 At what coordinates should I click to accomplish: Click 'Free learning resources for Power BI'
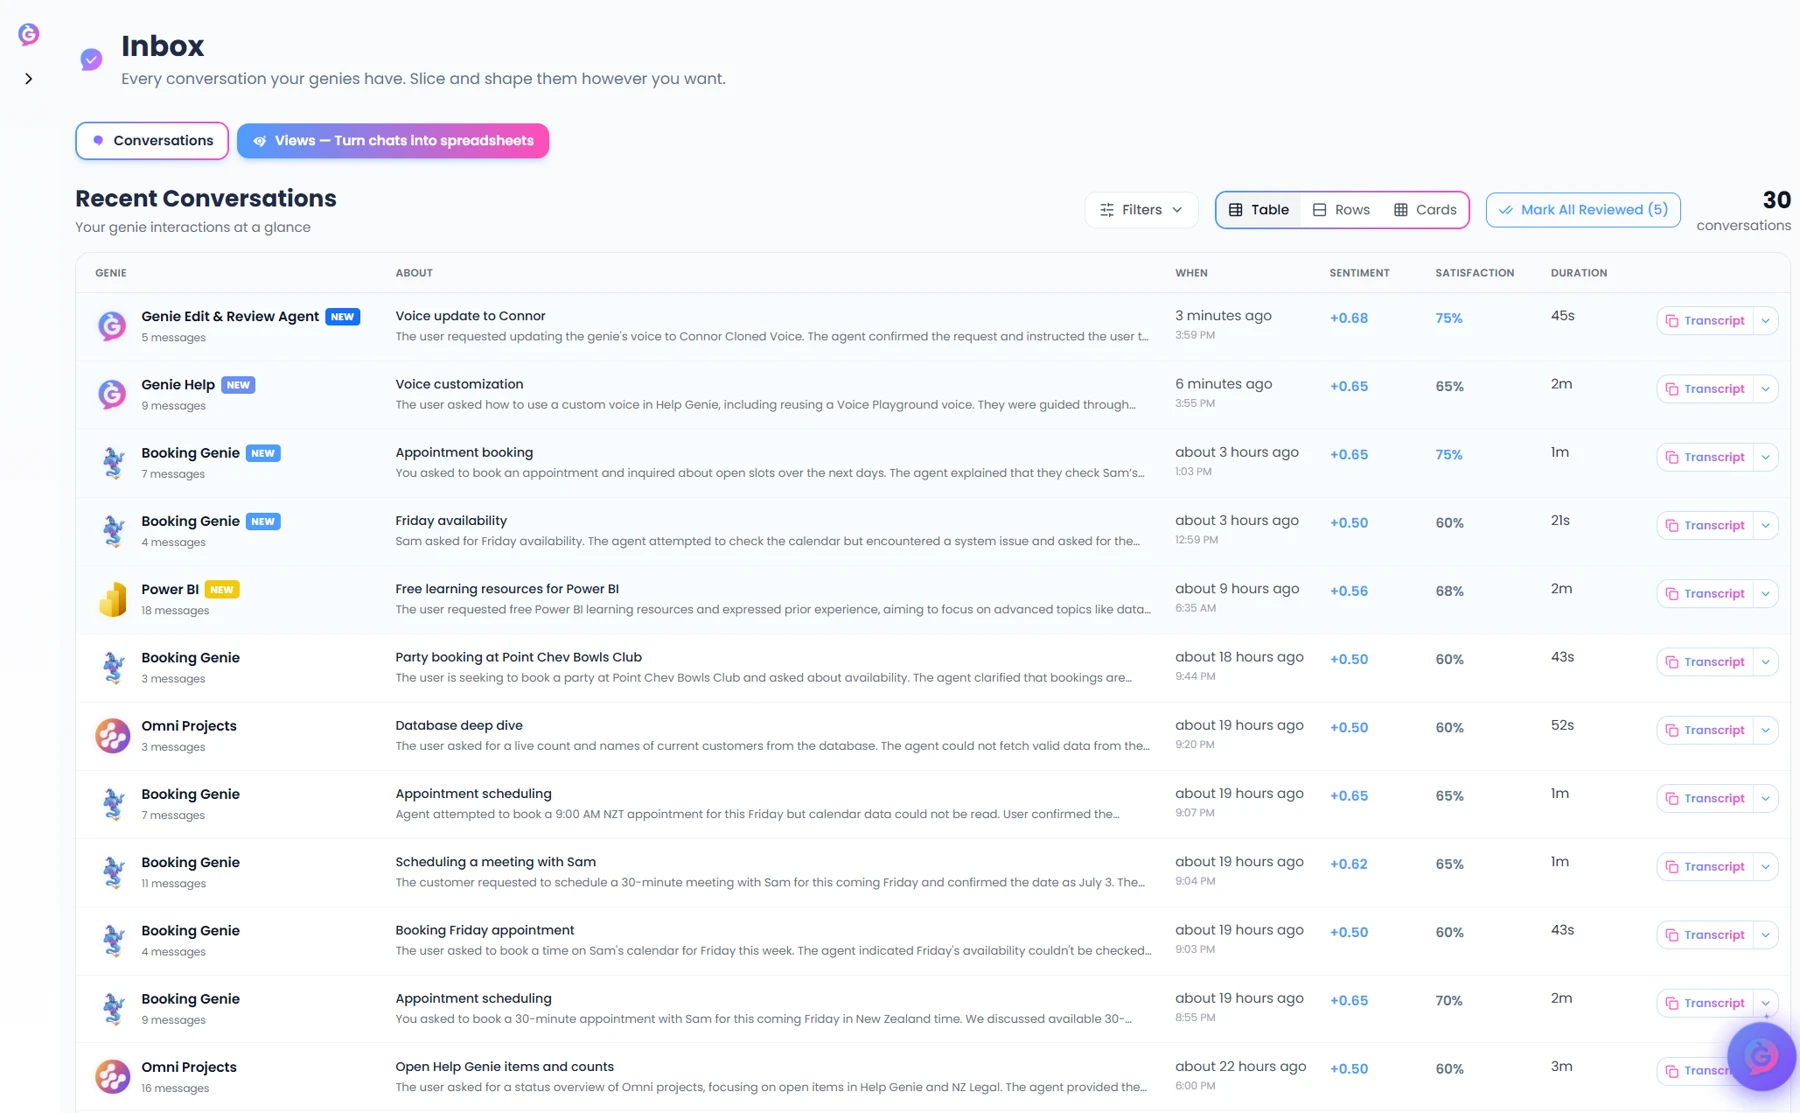point(507,589)
